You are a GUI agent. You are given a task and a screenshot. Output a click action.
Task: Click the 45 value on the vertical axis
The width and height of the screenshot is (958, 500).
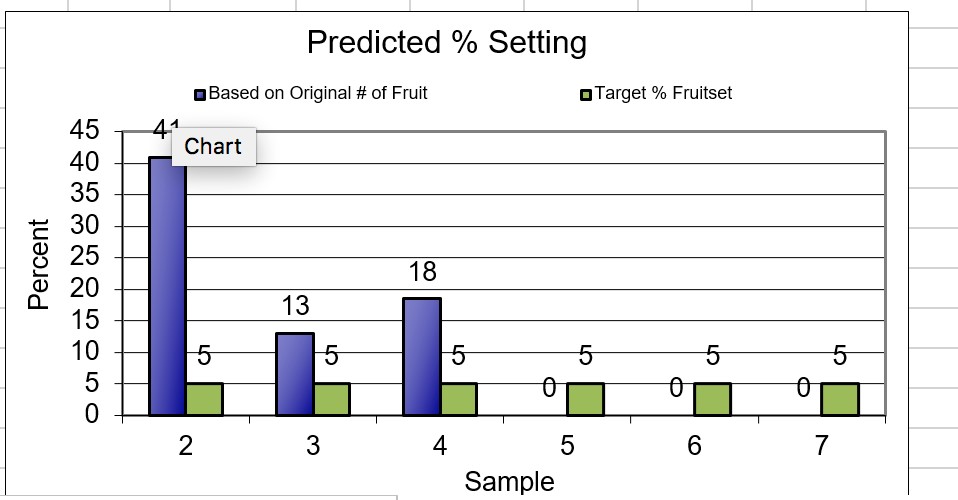(85, 131)
